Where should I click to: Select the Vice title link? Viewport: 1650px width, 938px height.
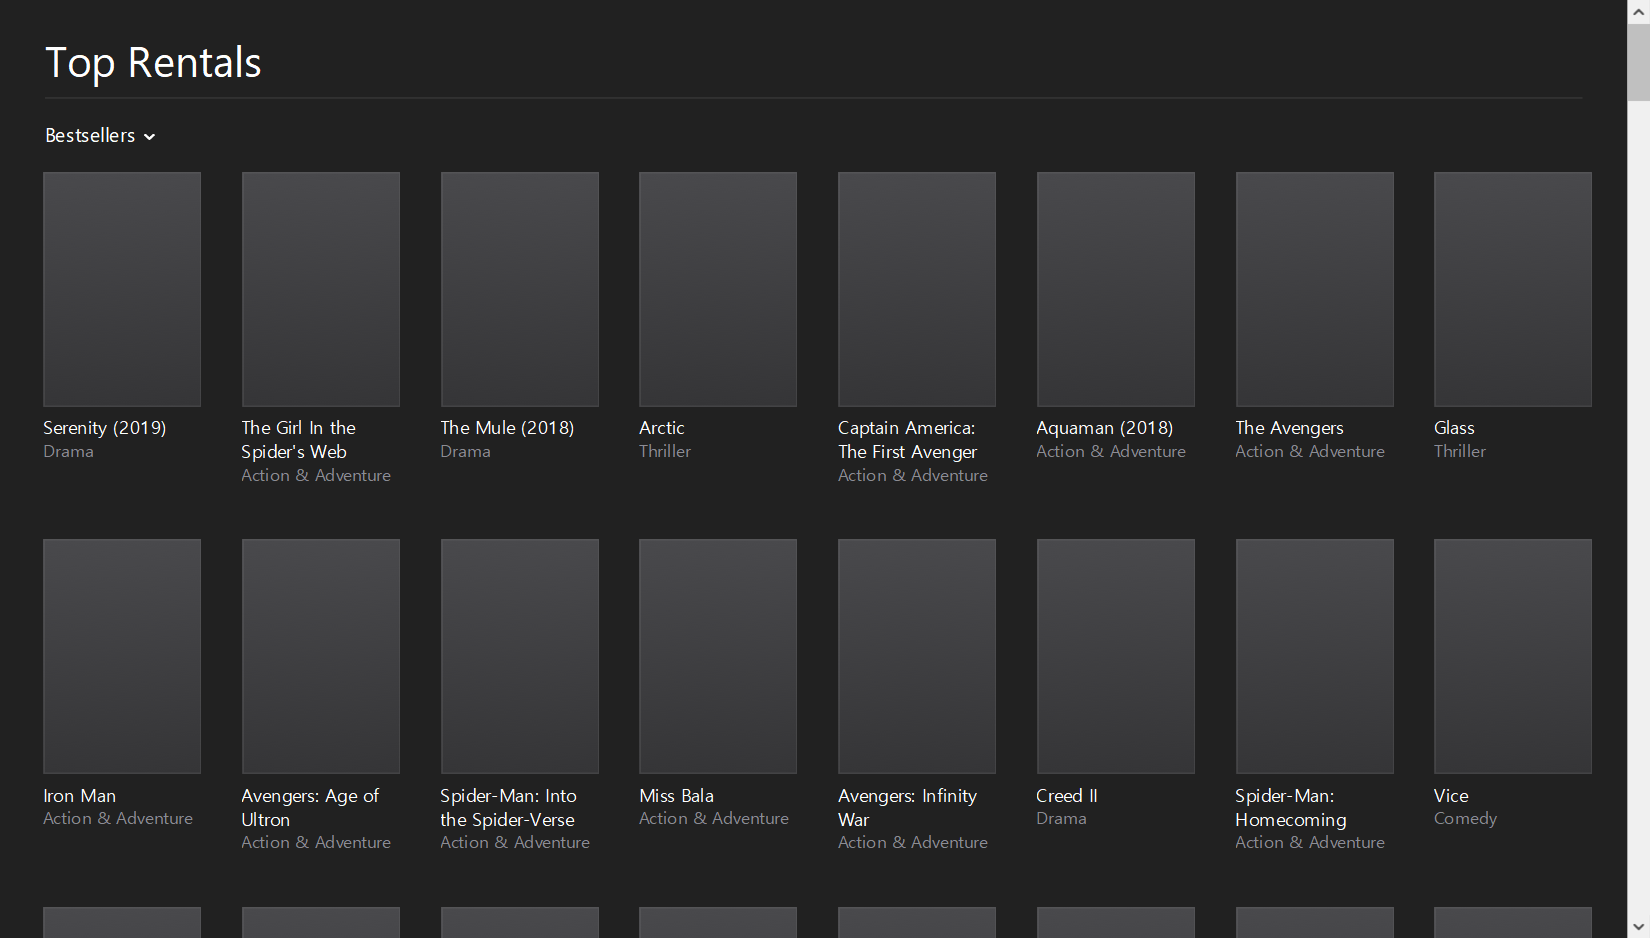pyautogui.click(x=1451, y=796)
